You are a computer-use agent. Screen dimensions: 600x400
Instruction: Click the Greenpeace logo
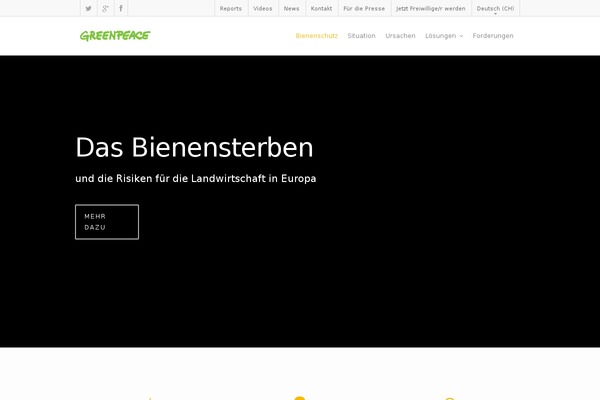click(115, 36)
